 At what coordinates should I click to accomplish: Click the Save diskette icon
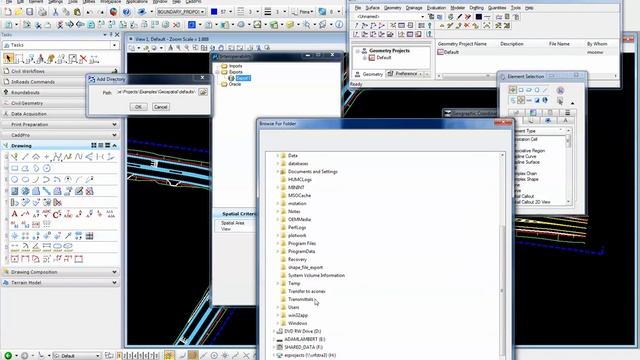coord(29,12)
